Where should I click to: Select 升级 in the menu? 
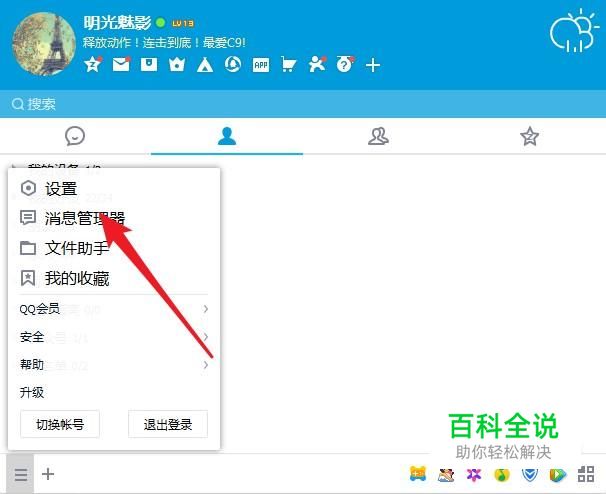coord(114,392)
